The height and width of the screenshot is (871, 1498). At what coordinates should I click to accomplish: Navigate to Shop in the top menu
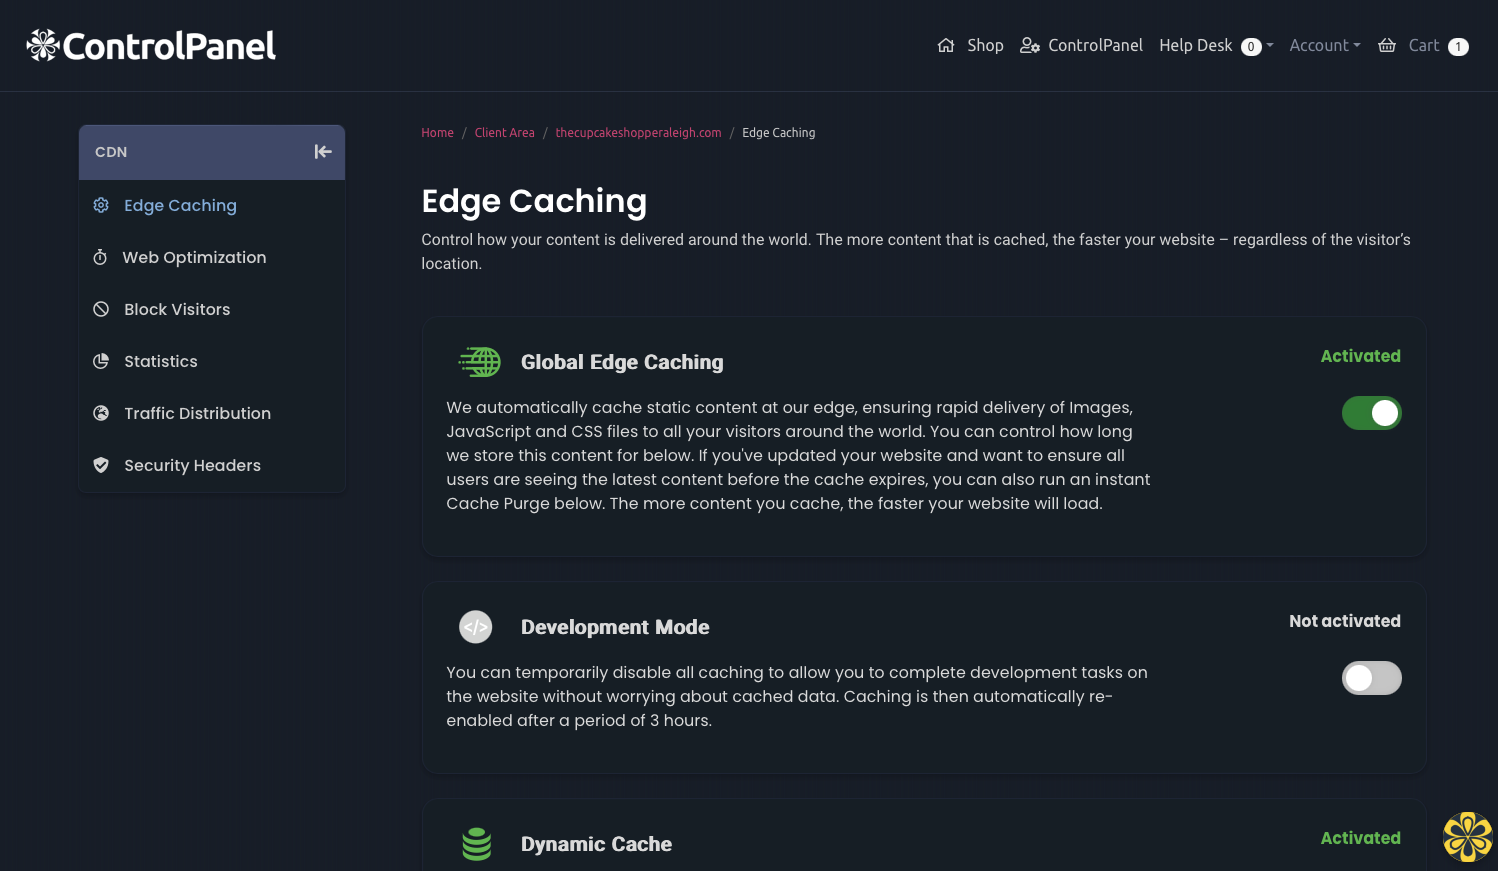[x=985, y=45]
